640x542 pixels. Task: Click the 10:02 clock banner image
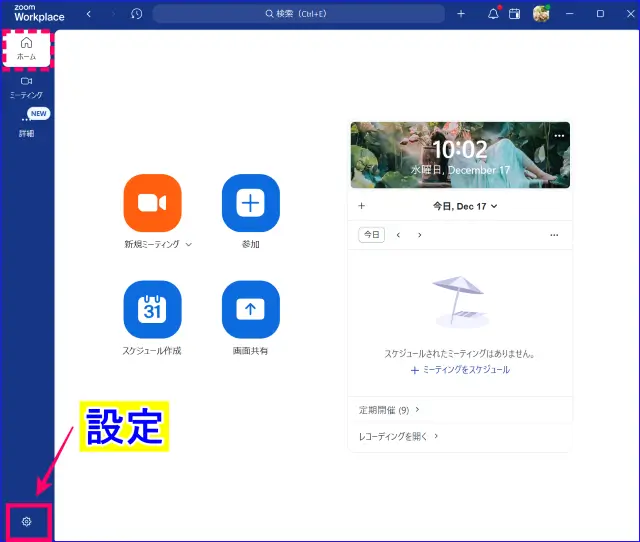pyautogui.click(x=460, y=155)
